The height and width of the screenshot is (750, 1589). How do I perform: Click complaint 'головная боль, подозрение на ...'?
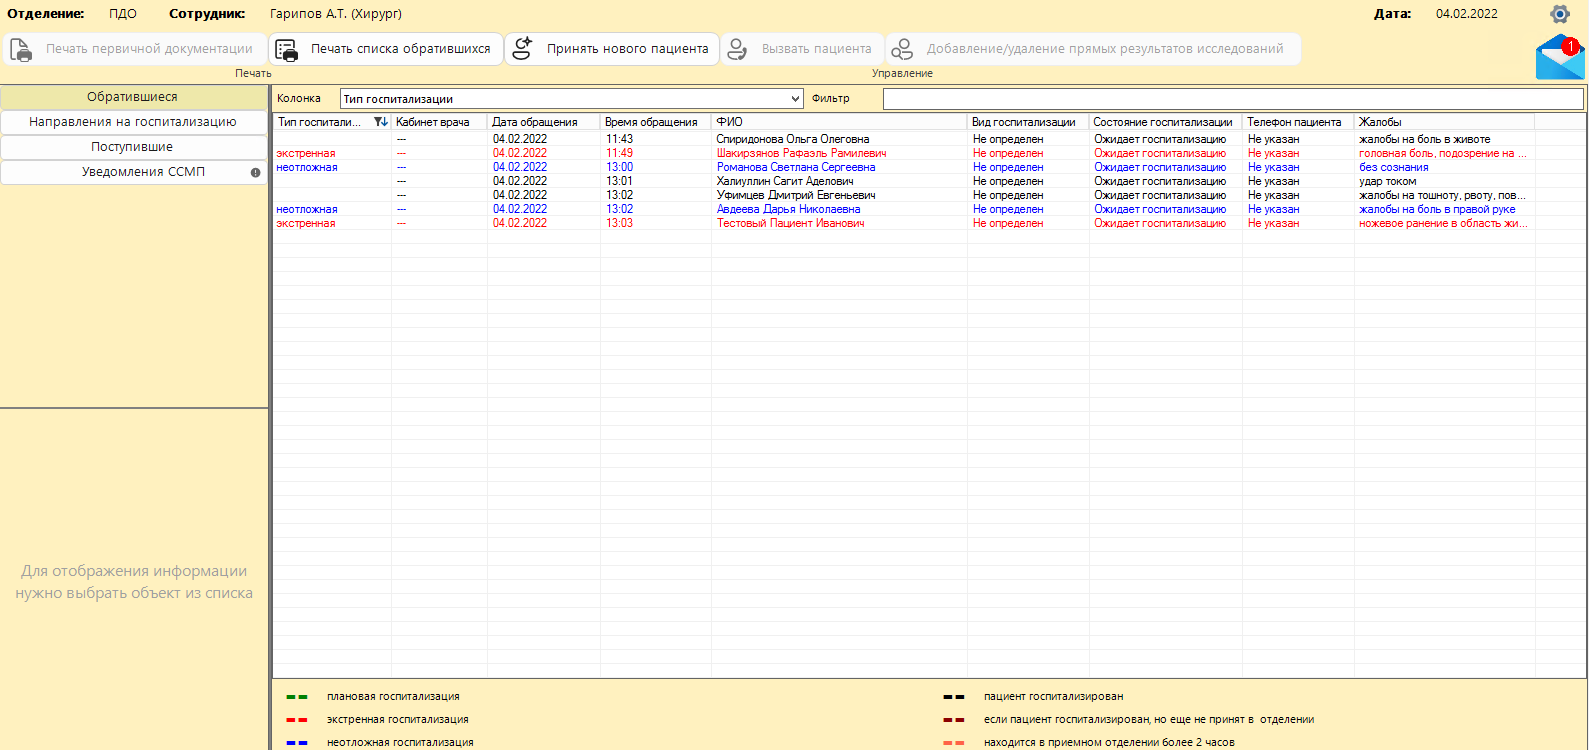[x=1442, y=153]
